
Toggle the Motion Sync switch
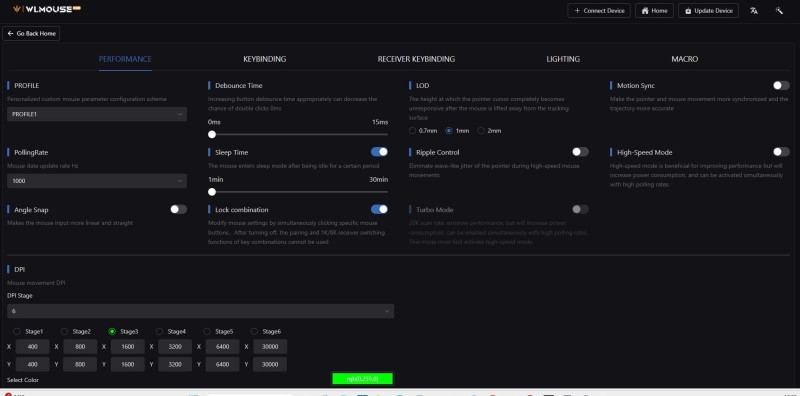(781, 86)
